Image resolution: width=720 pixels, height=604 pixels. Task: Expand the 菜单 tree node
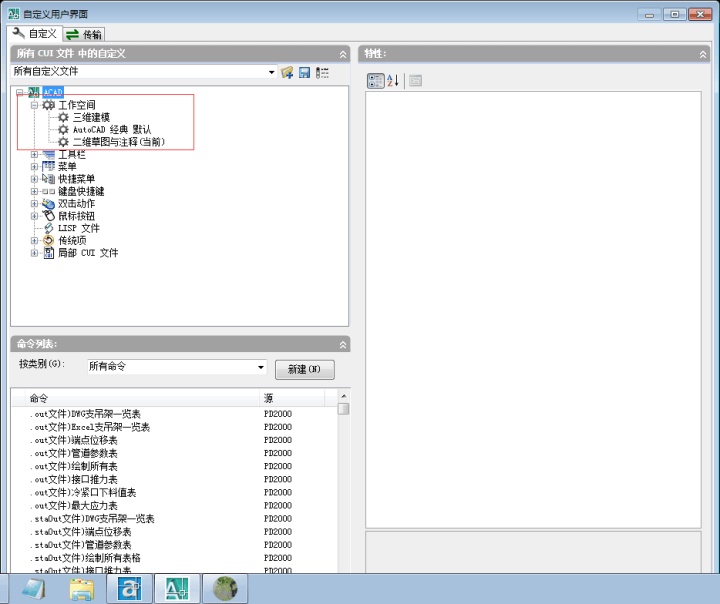pos(34,166)
